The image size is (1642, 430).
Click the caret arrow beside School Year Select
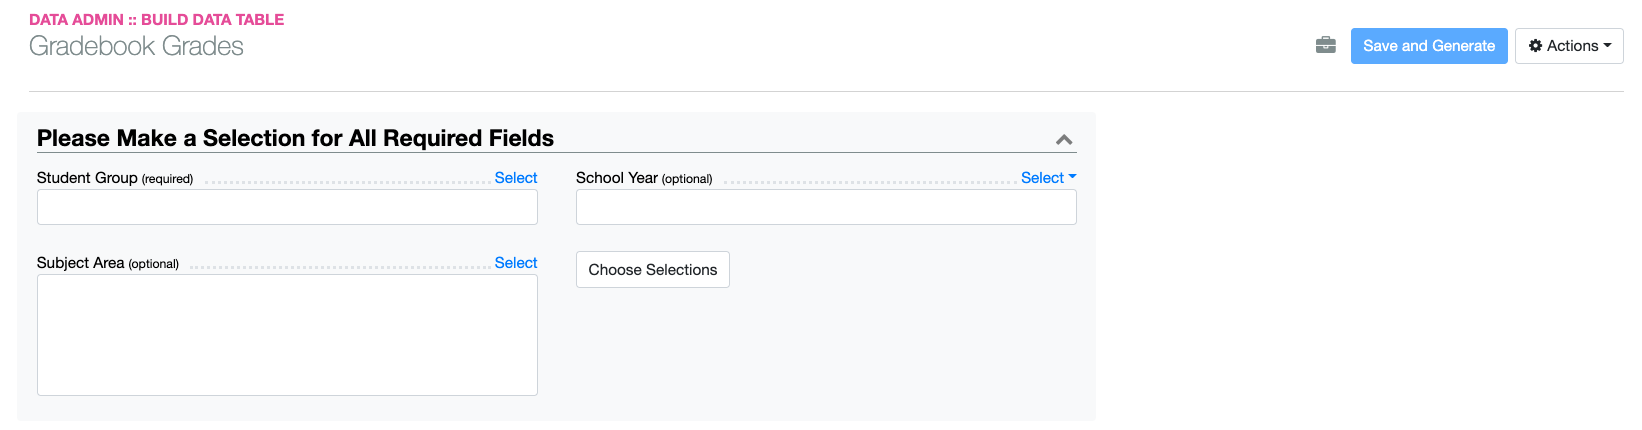click(x=1073, y=176)
